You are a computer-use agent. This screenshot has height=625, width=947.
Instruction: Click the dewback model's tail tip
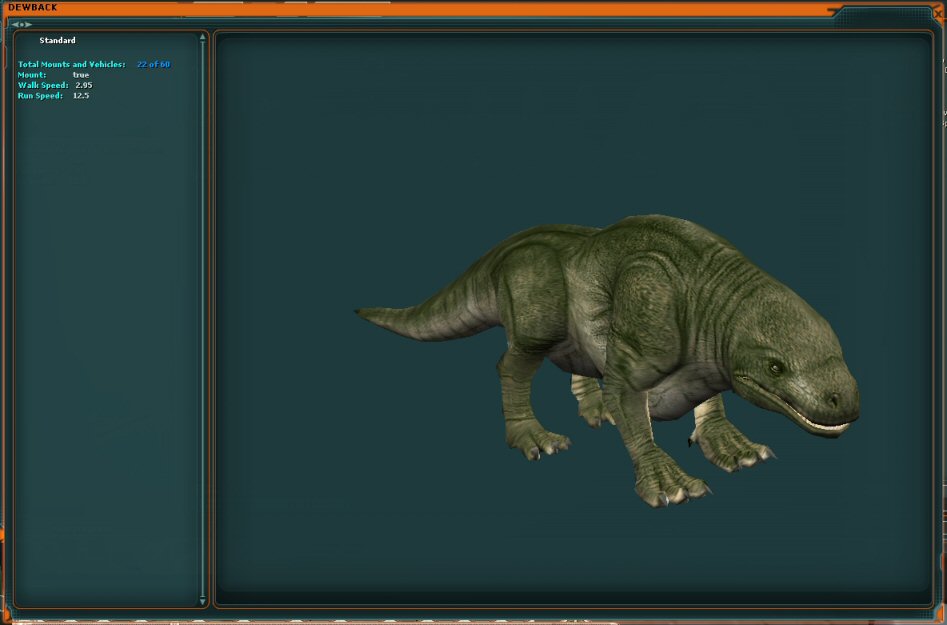tap(360, 312)
